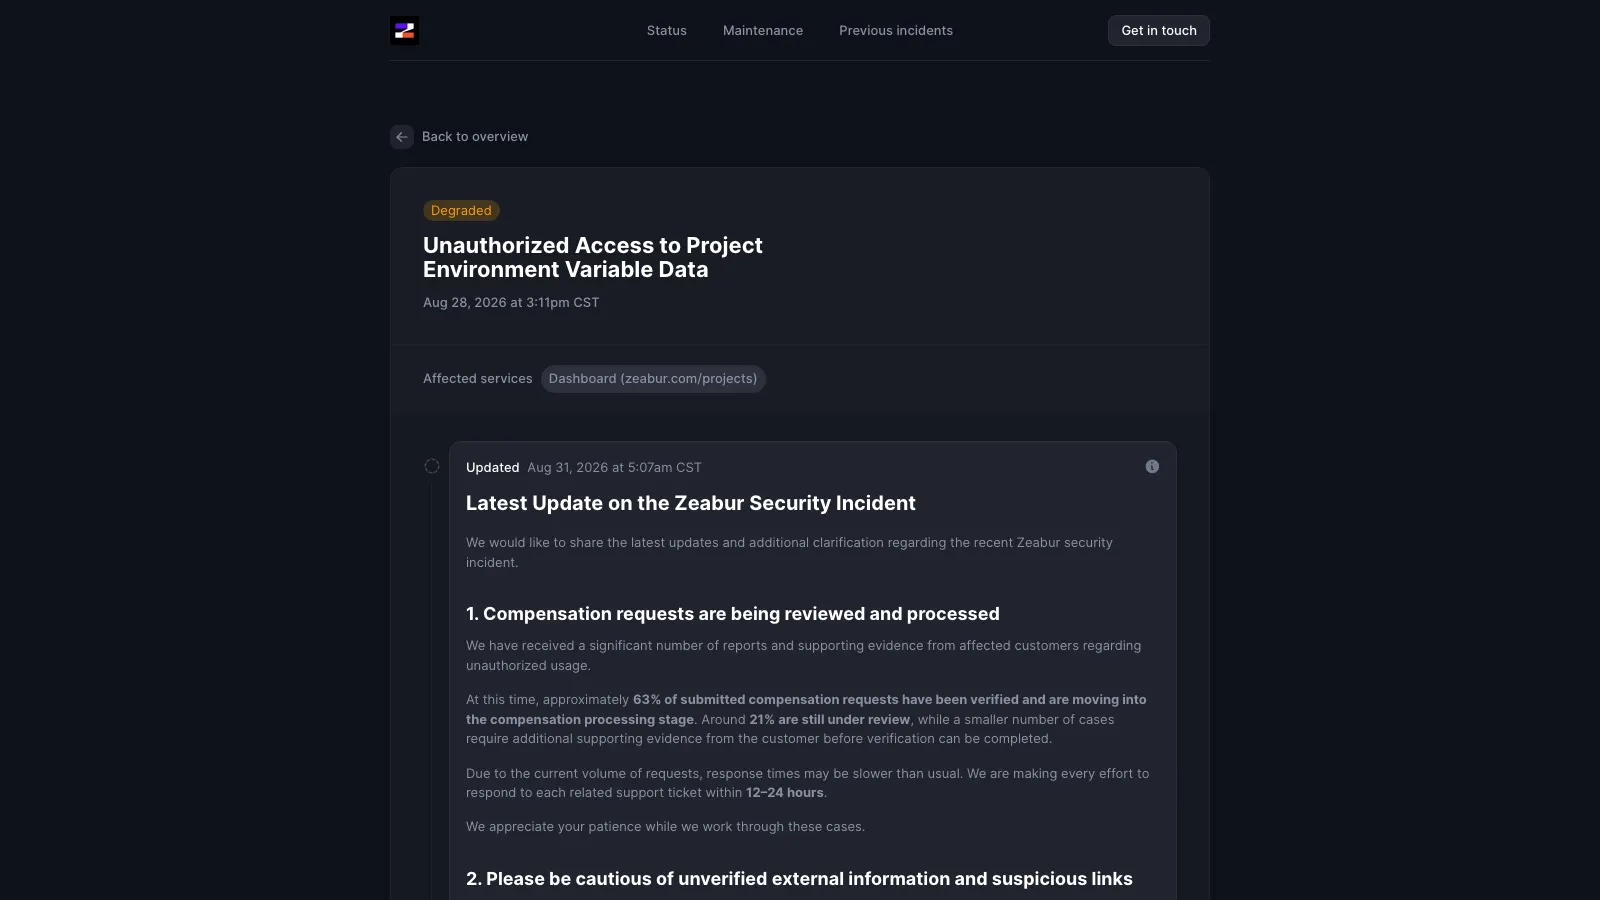
Task: Click the Updated label on the update card
Action: tap(493, 468)
